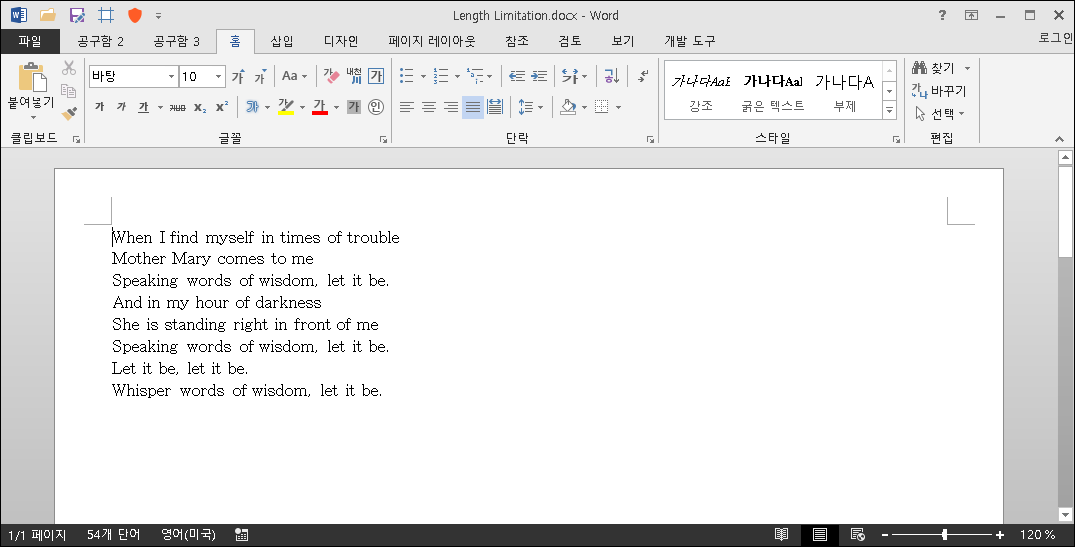Center align the text

(428, 107)
